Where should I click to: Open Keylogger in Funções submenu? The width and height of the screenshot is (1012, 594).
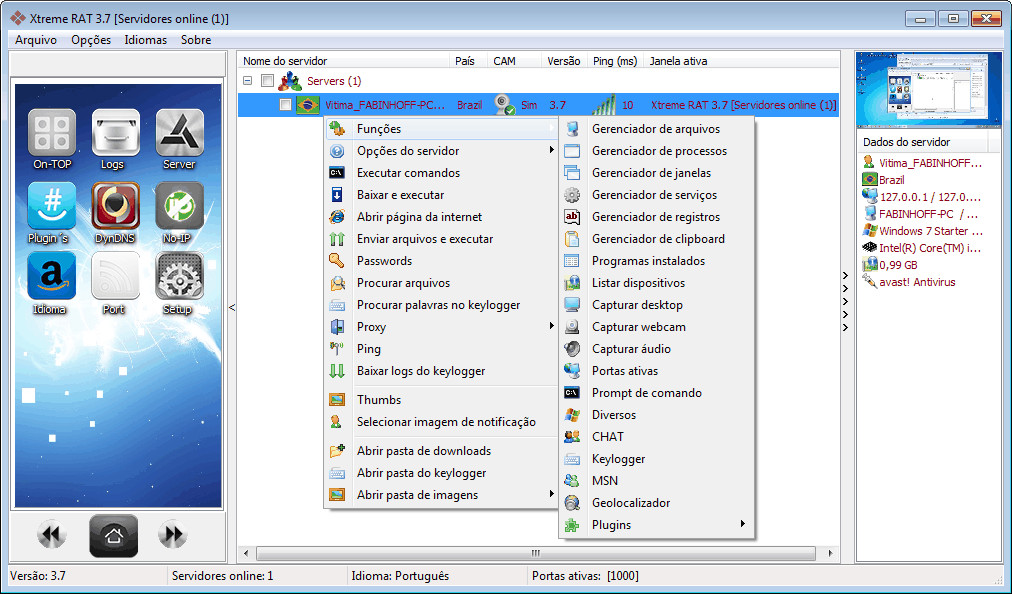click(656, 458)
